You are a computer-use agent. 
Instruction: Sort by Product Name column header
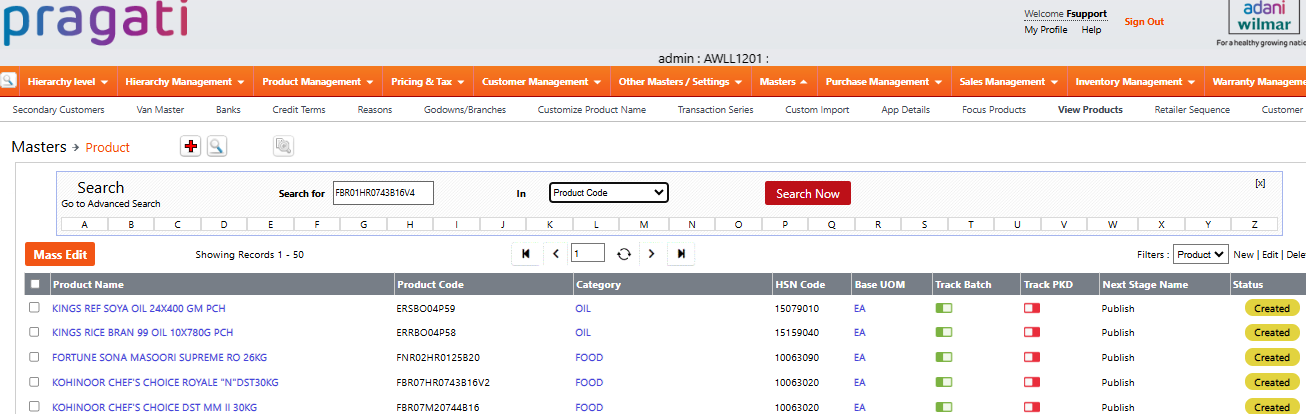tap(88, 284)
